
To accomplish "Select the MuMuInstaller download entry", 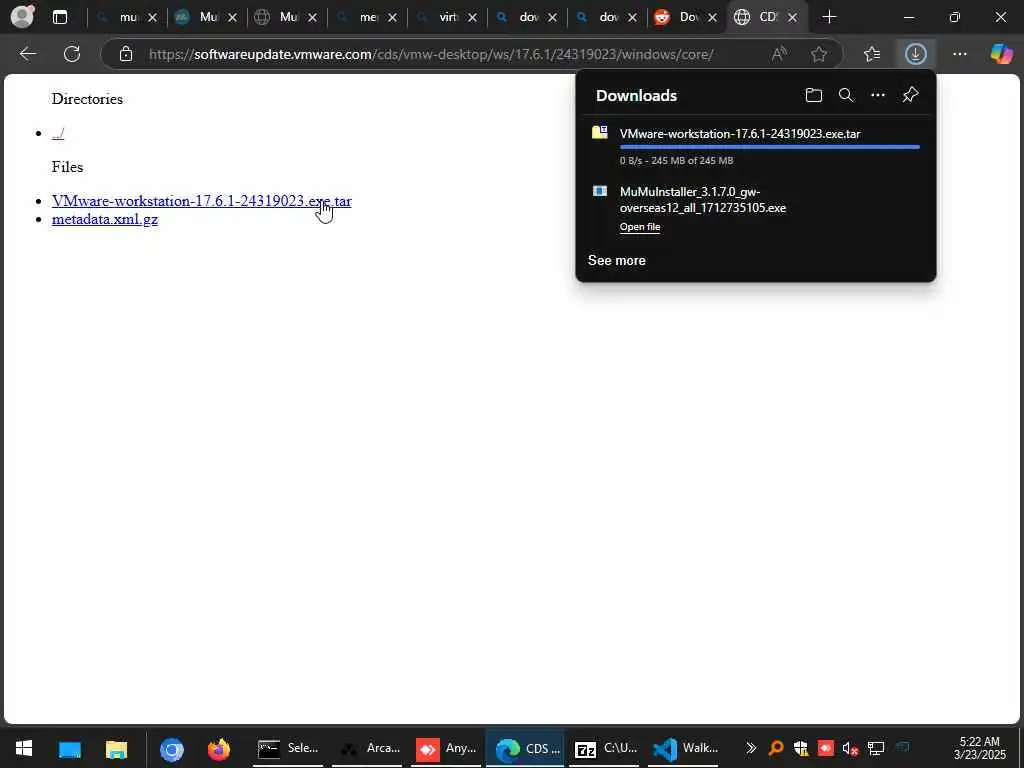I will pyautogui.click(x=756, y=209).
